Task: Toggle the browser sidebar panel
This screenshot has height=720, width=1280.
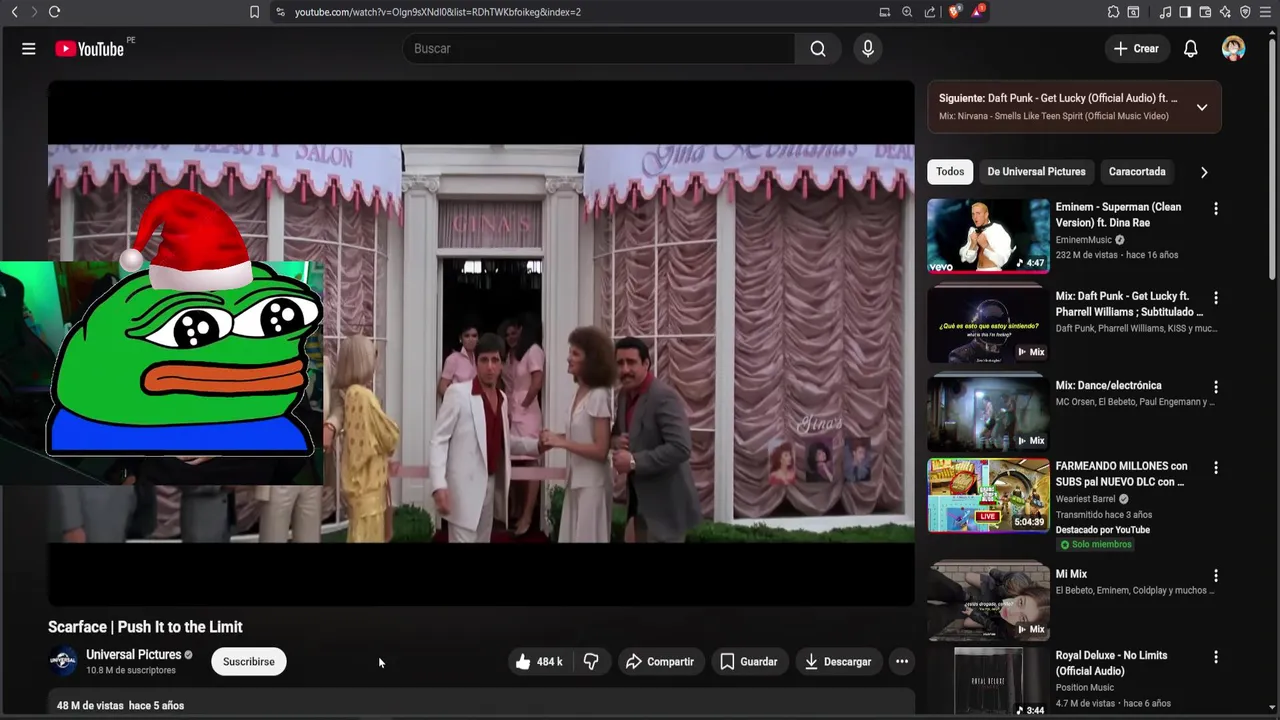Action: point(1185,12)
